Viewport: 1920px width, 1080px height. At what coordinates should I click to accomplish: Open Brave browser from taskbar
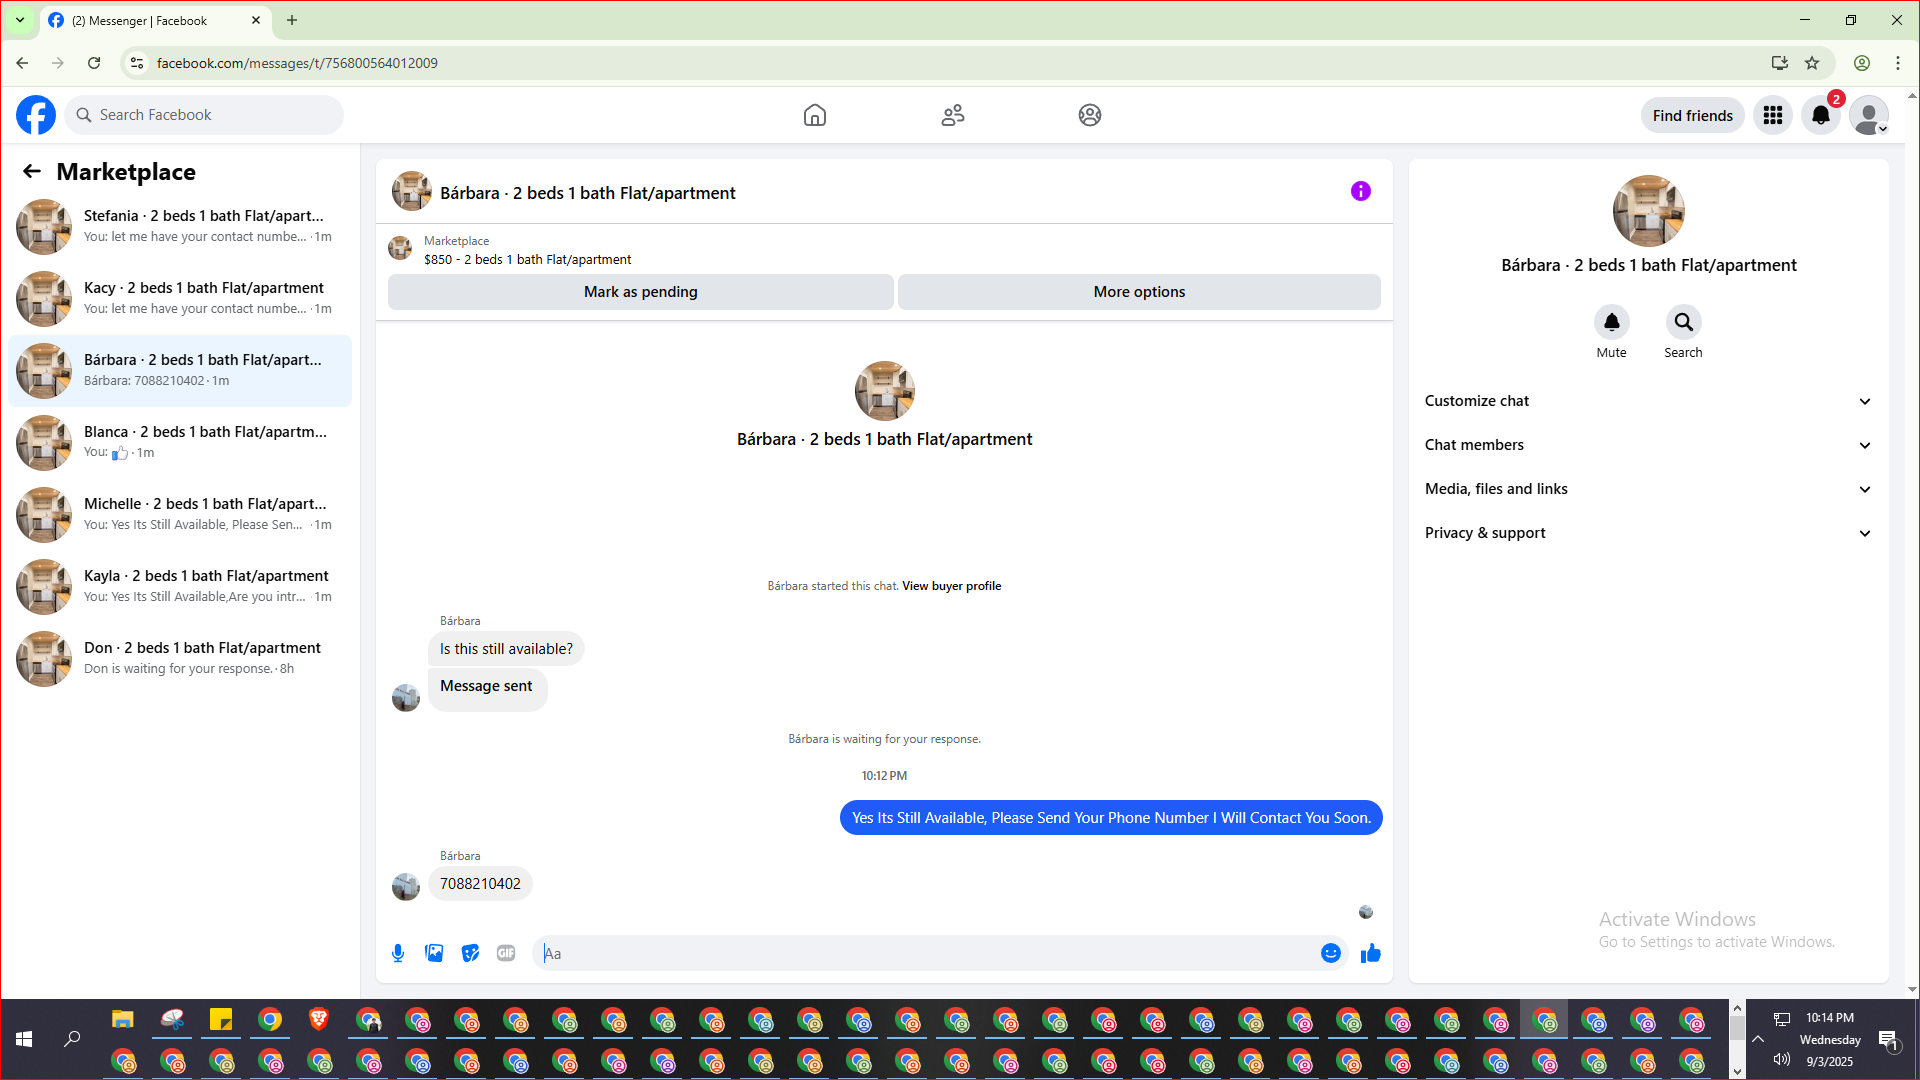(319, 1019)
